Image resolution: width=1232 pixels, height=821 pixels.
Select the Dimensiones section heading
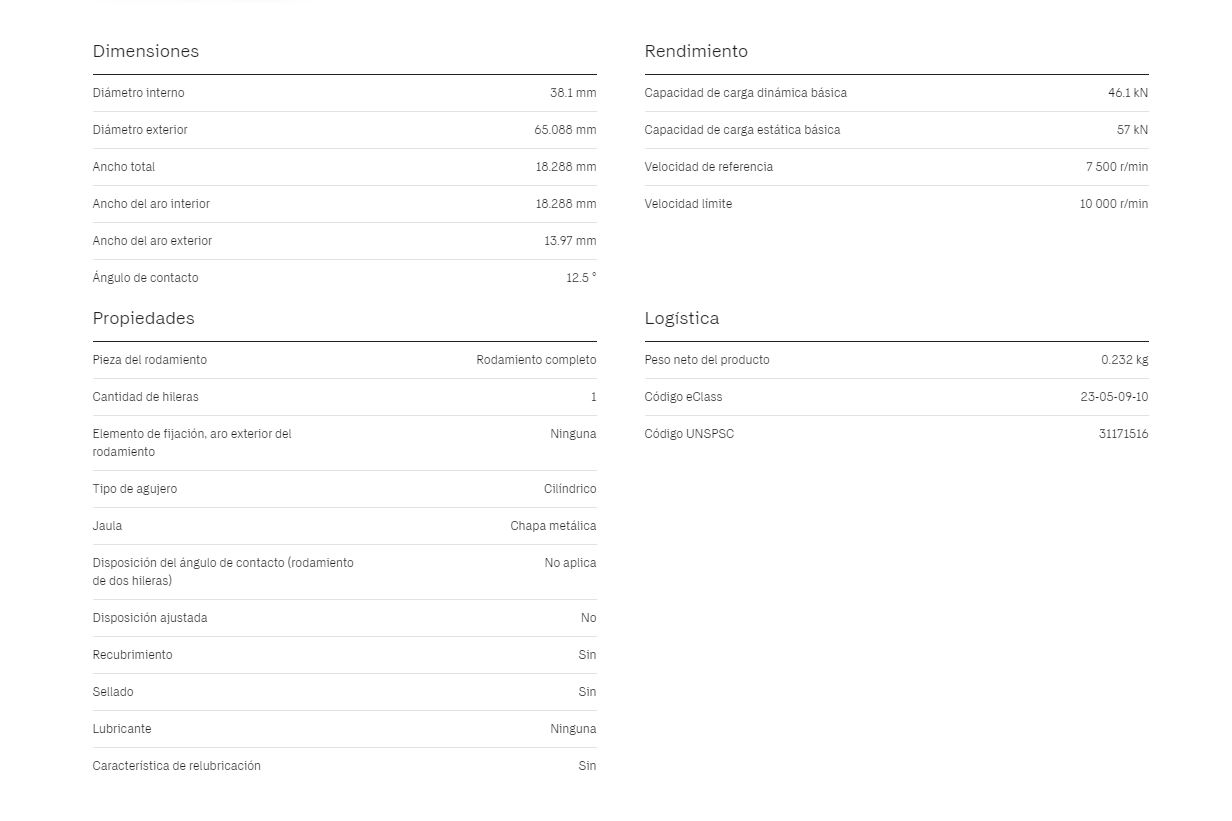(x=146, y=51)
